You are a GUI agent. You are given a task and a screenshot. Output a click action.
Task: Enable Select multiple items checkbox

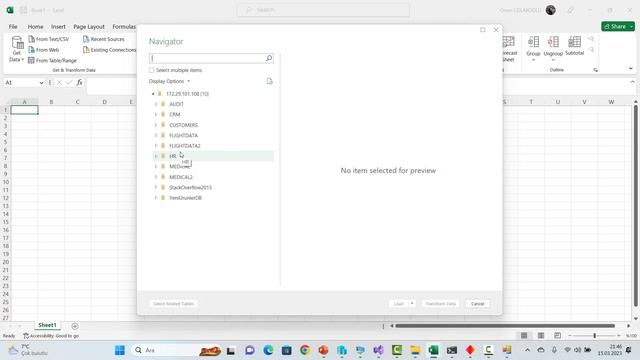click(151, 70)
